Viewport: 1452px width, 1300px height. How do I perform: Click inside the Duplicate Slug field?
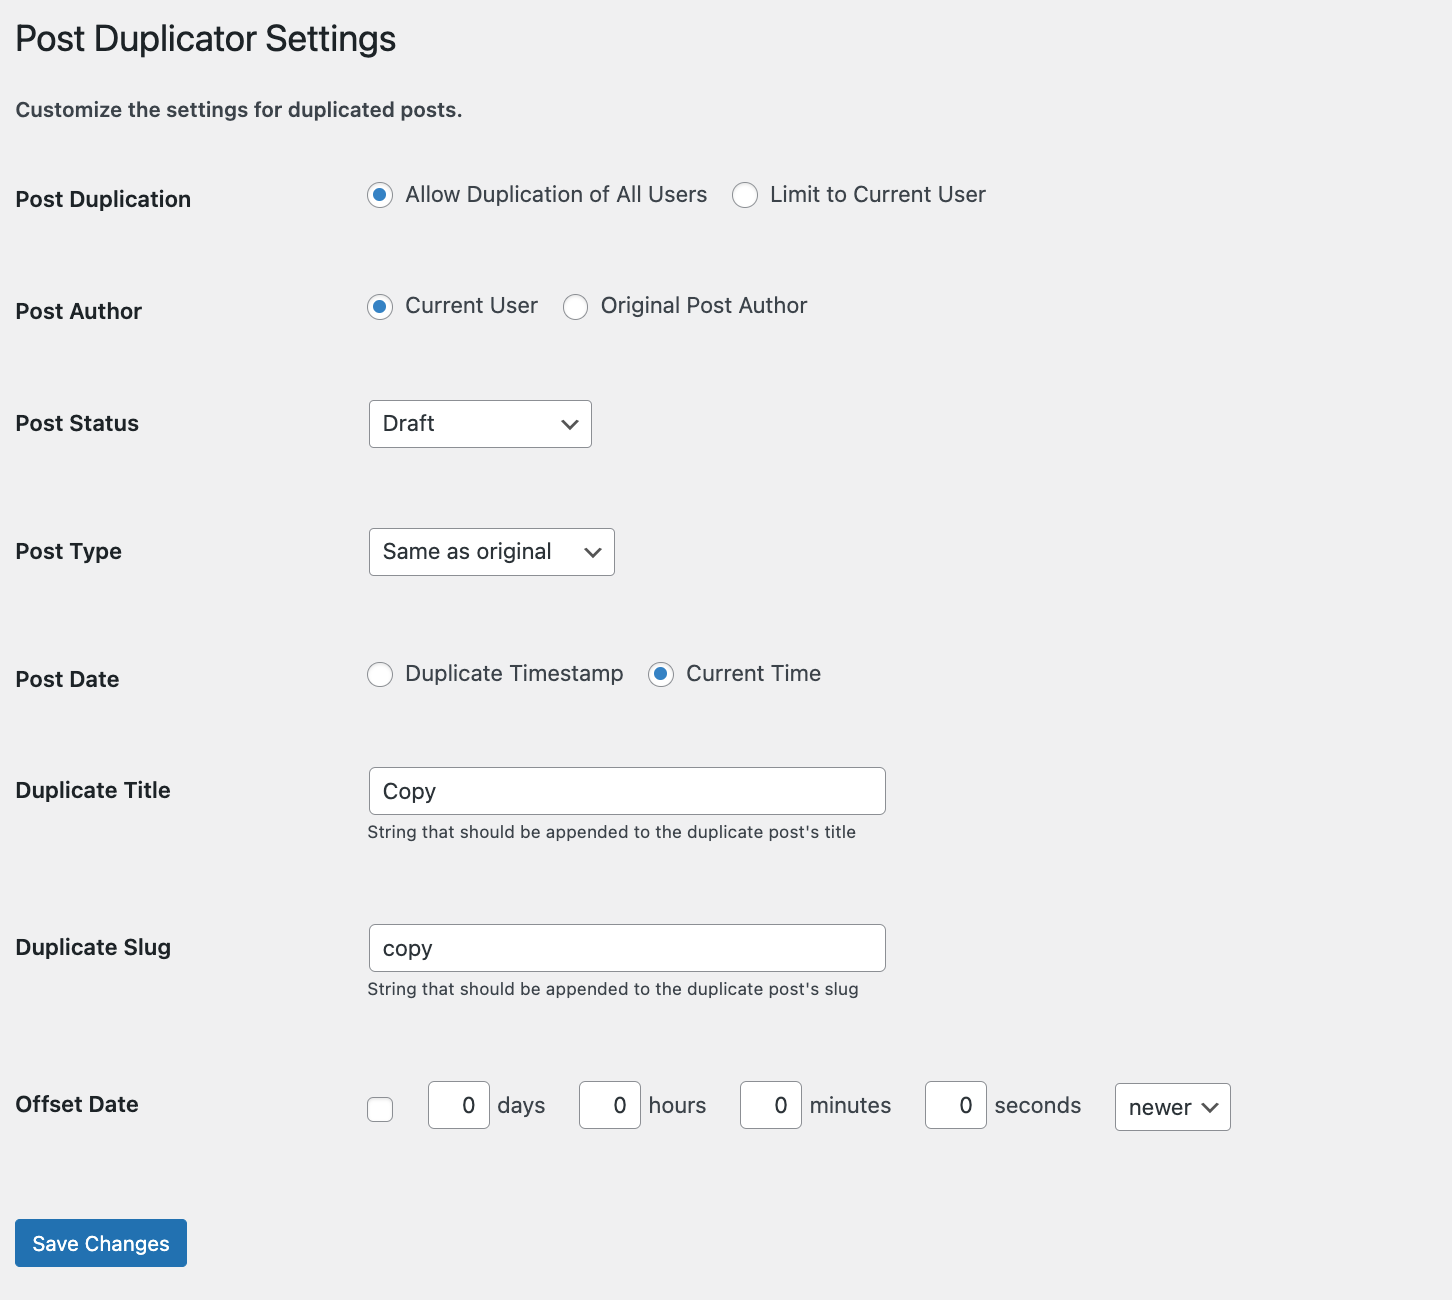point(627,948)
